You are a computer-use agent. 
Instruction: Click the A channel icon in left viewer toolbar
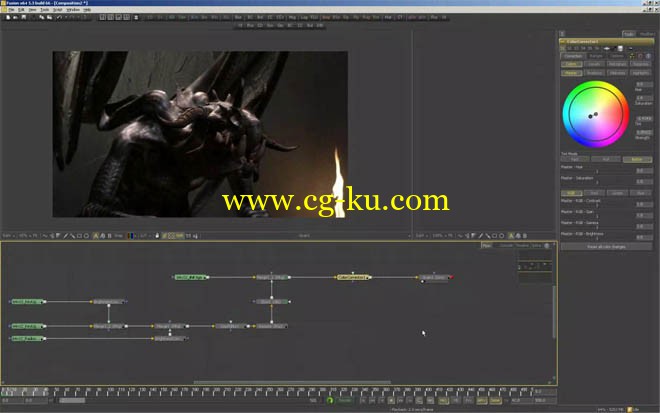(96, 236)
